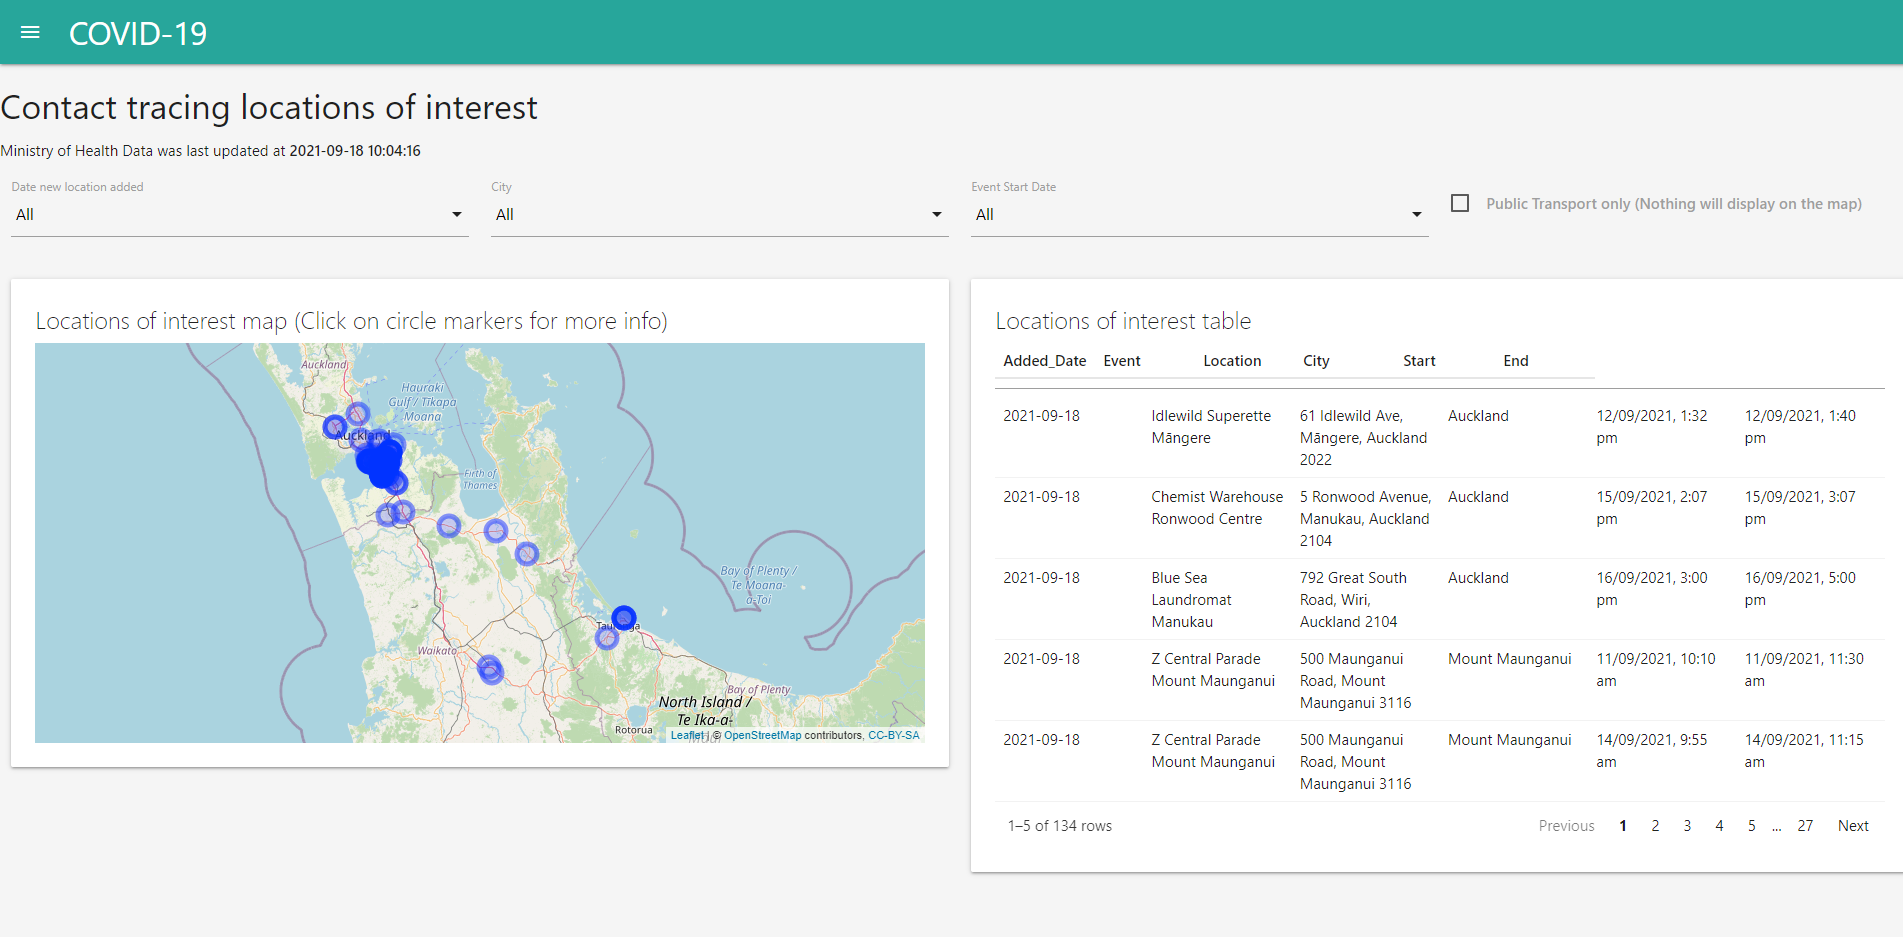This screenshot has width=1903, height=943.
Task: Expand the Date new location added dropdown
Action: tap(239, 215)
